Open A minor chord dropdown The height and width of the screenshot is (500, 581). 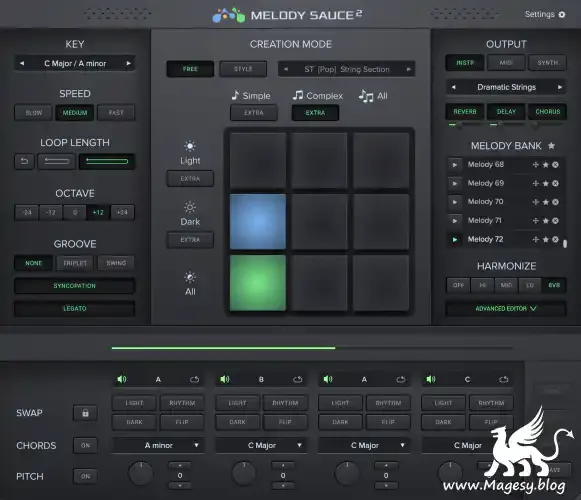tap(157, 446)
